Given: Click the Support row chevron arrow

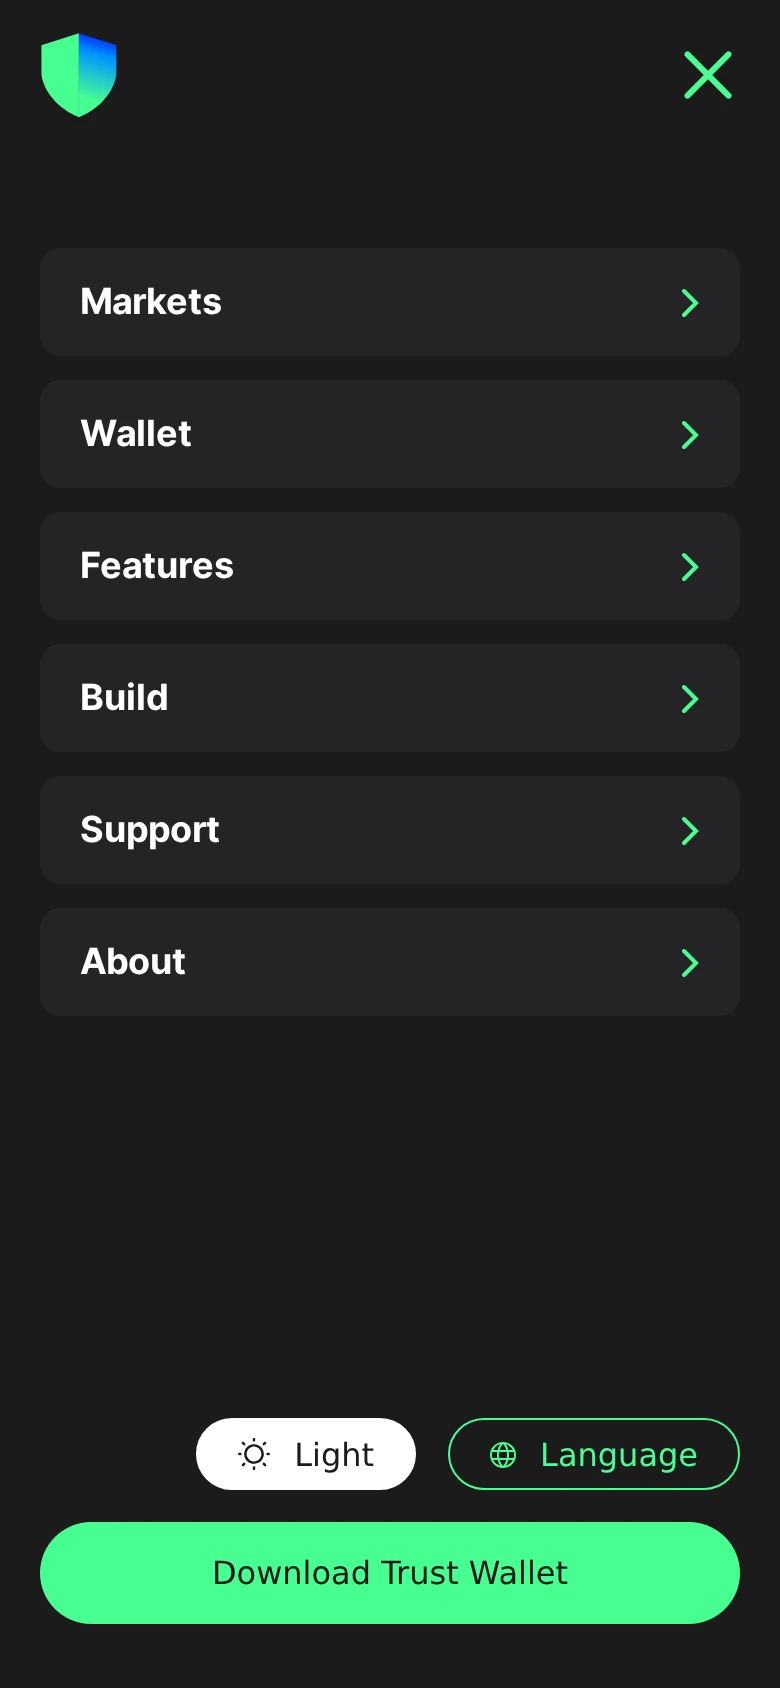Looking at the screenshot, I should (x=690, y=831).
